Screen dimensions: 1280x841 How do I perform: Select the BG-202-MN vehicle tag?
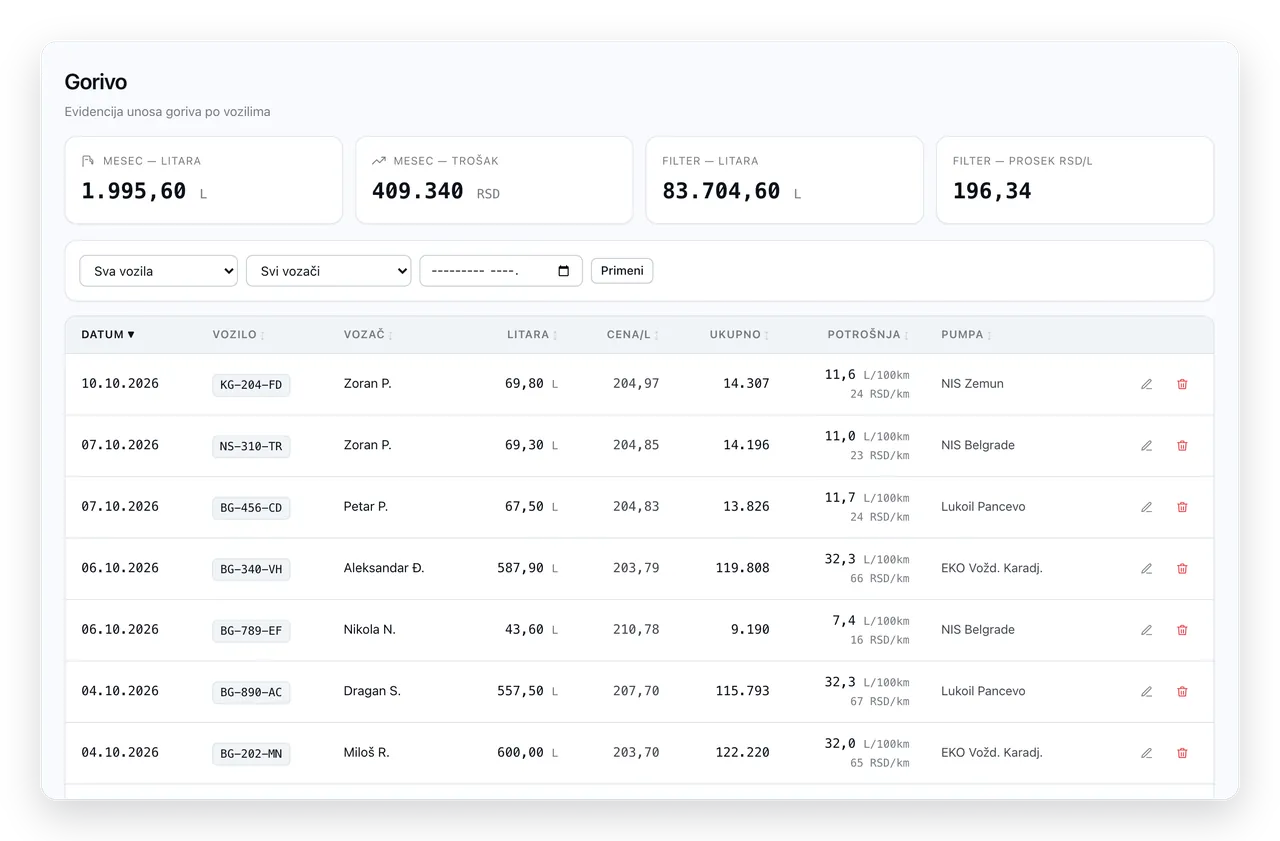tap(251, 754)
